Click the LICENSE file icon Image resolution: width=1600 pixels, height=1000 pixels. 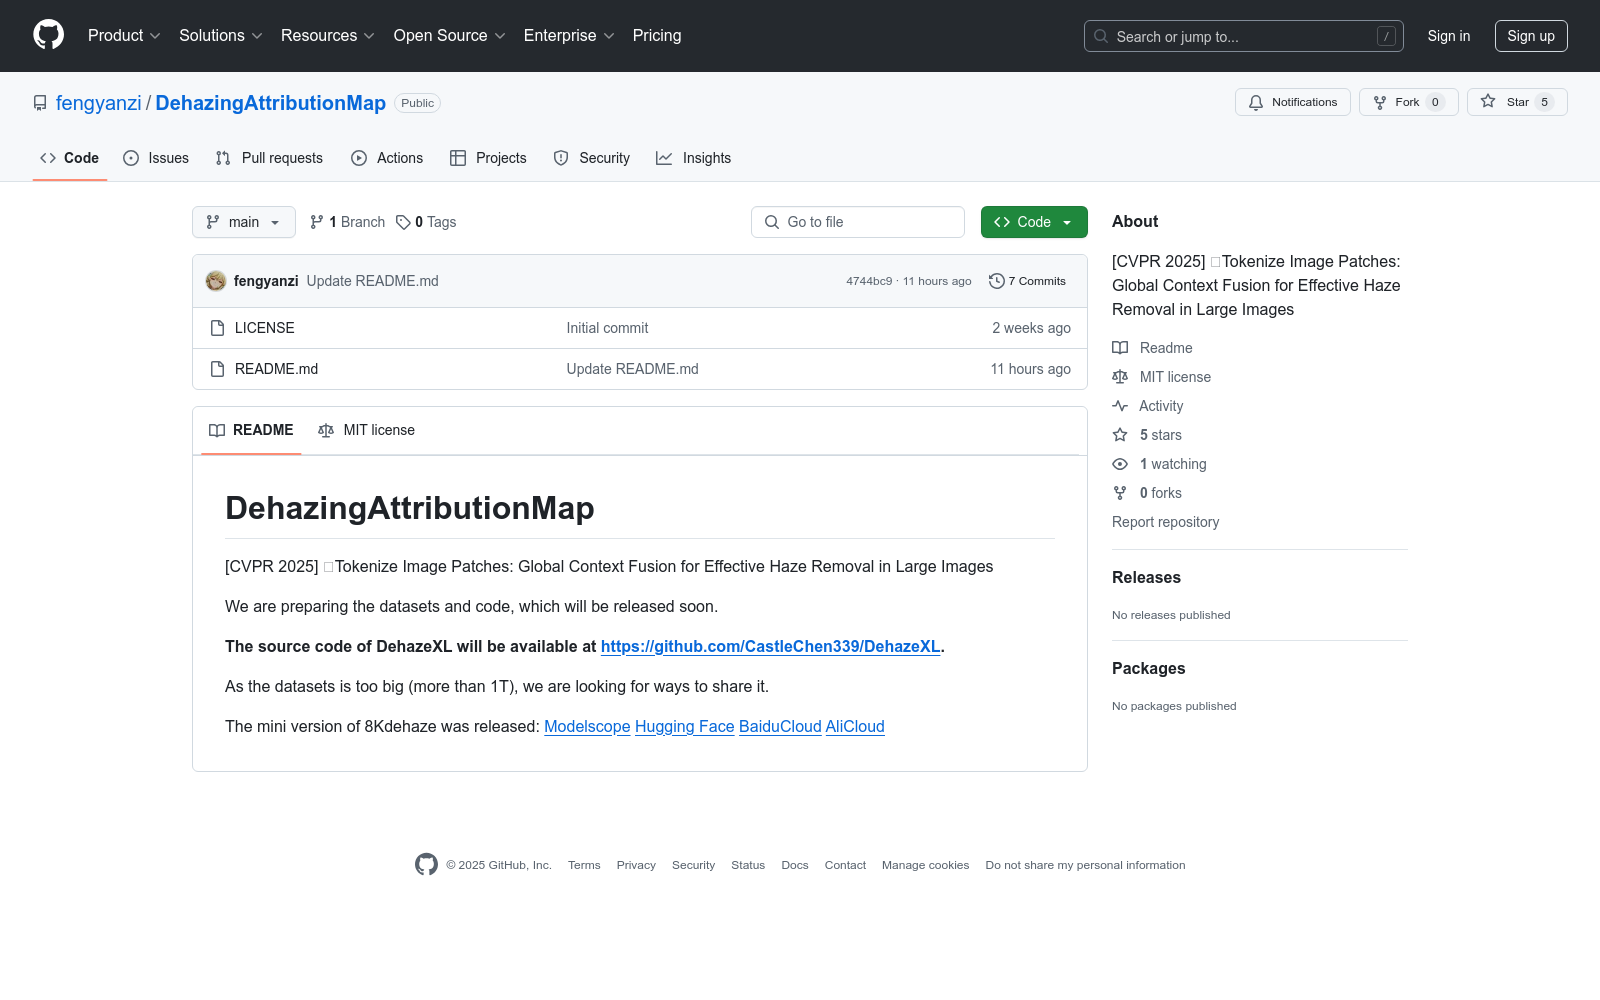click(x=217, y=328)
